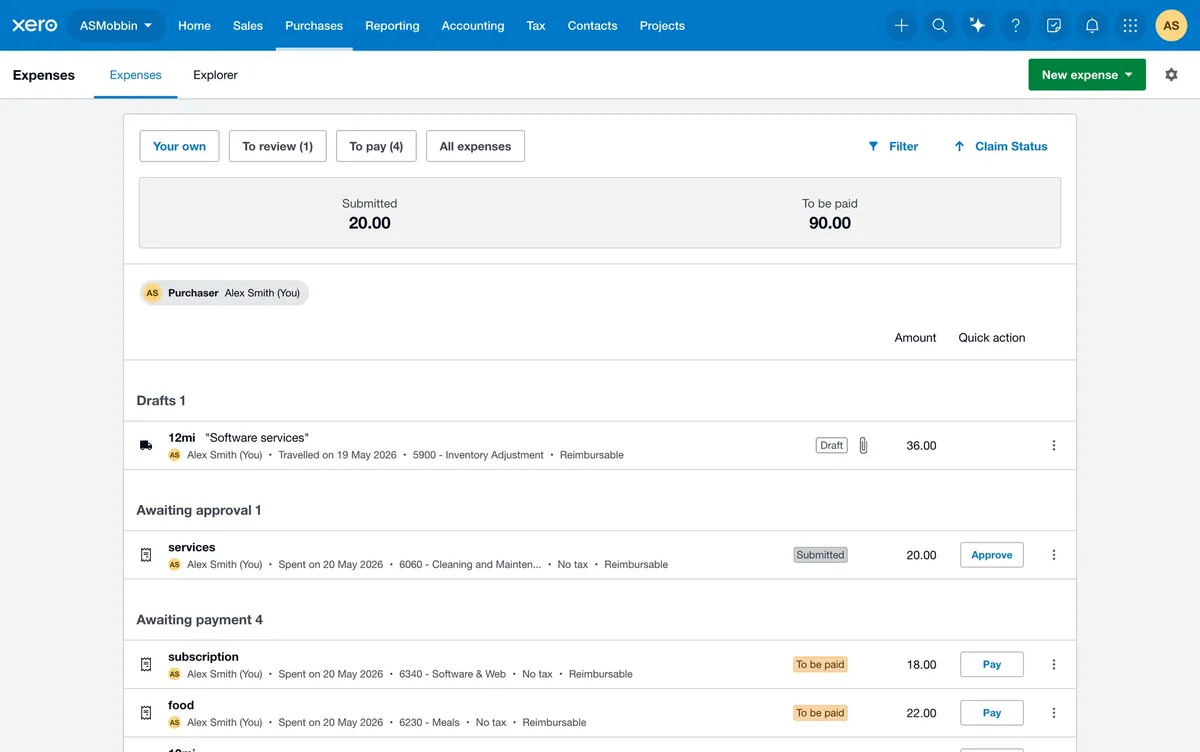
Task: Approve the services expense
Action: [x=992, y=555]
